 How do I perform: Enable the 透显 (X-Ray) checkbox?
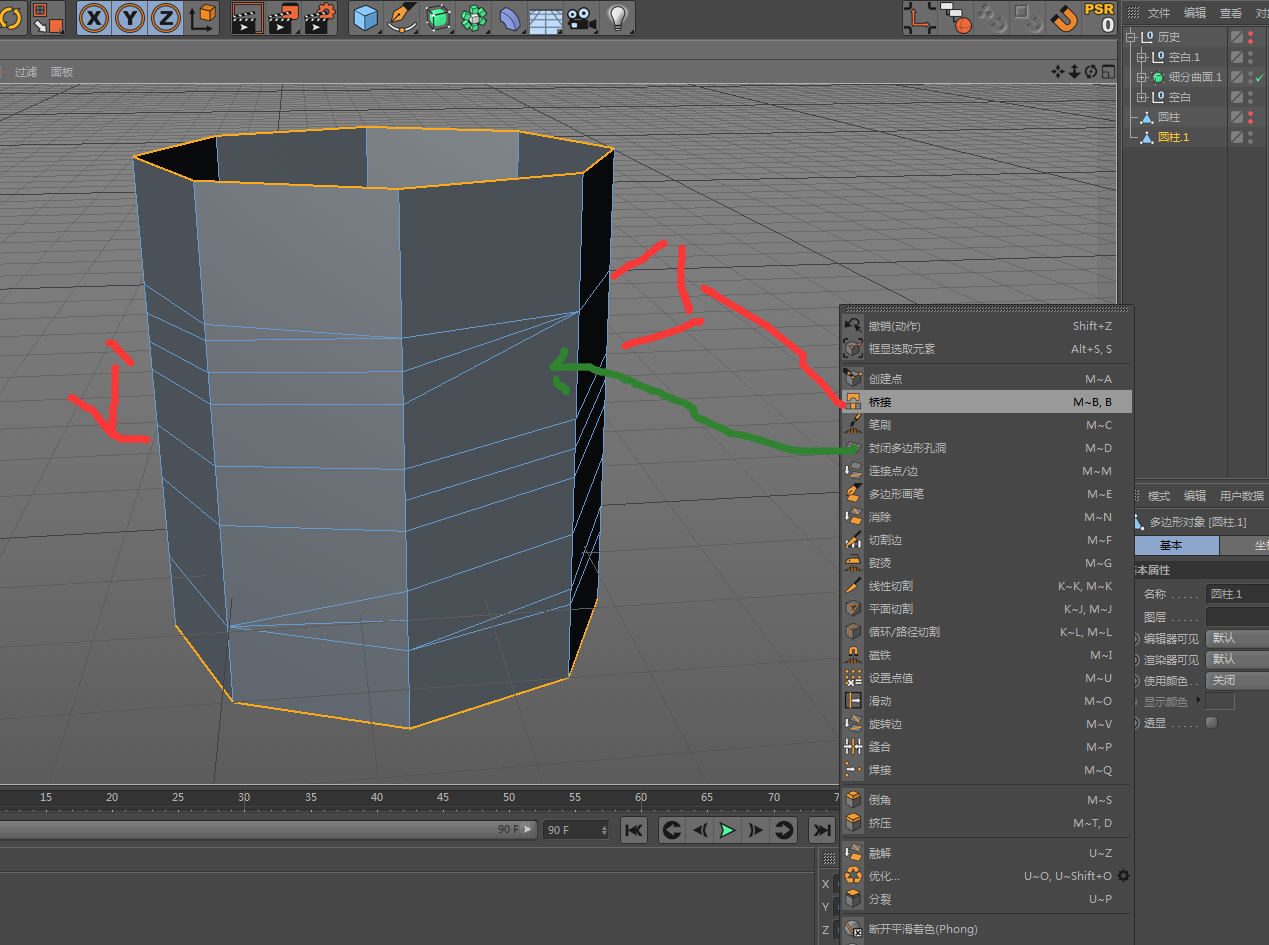[1212, 722]
